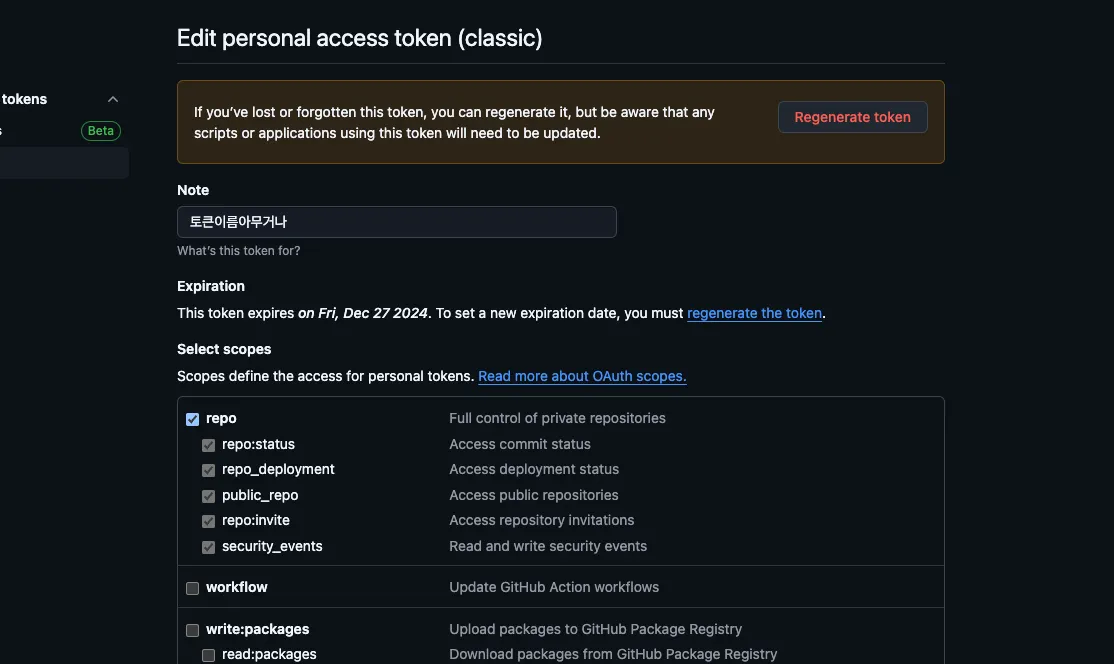Enable the workflow scope checkbox

click(x=193, y=588)
